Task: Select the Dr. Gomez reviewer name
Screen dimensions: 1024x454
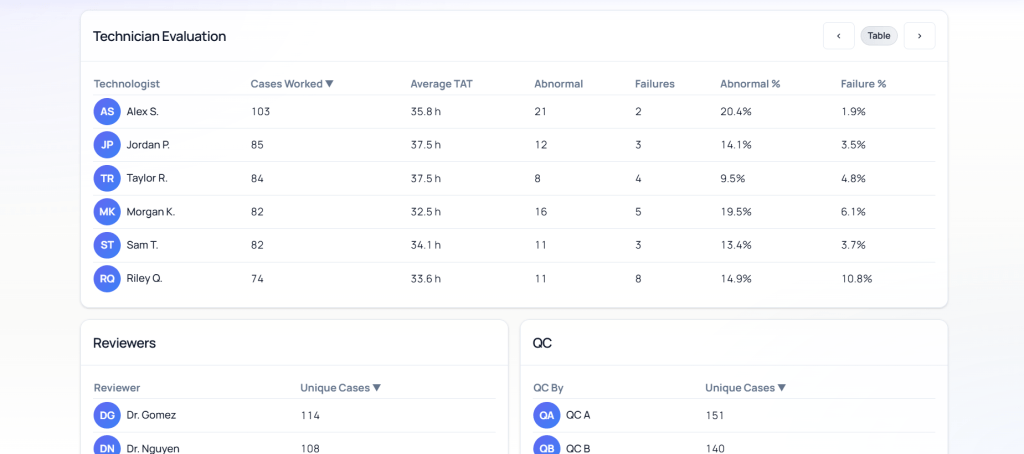Action: 151,415
